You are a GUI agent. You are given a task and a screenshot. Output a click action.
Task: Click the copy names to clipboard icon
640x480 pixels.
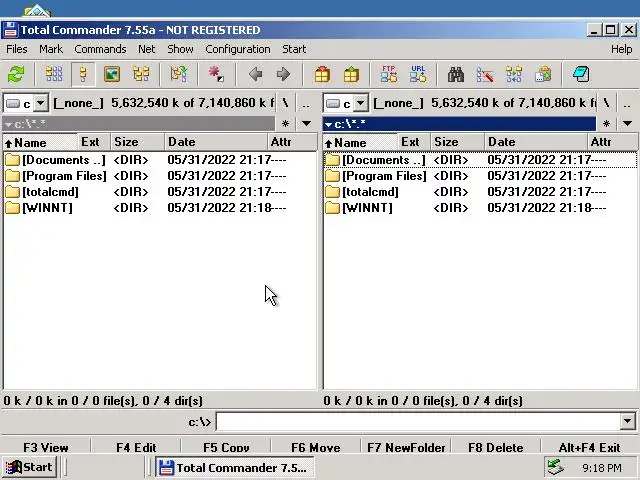coord(543,75)
